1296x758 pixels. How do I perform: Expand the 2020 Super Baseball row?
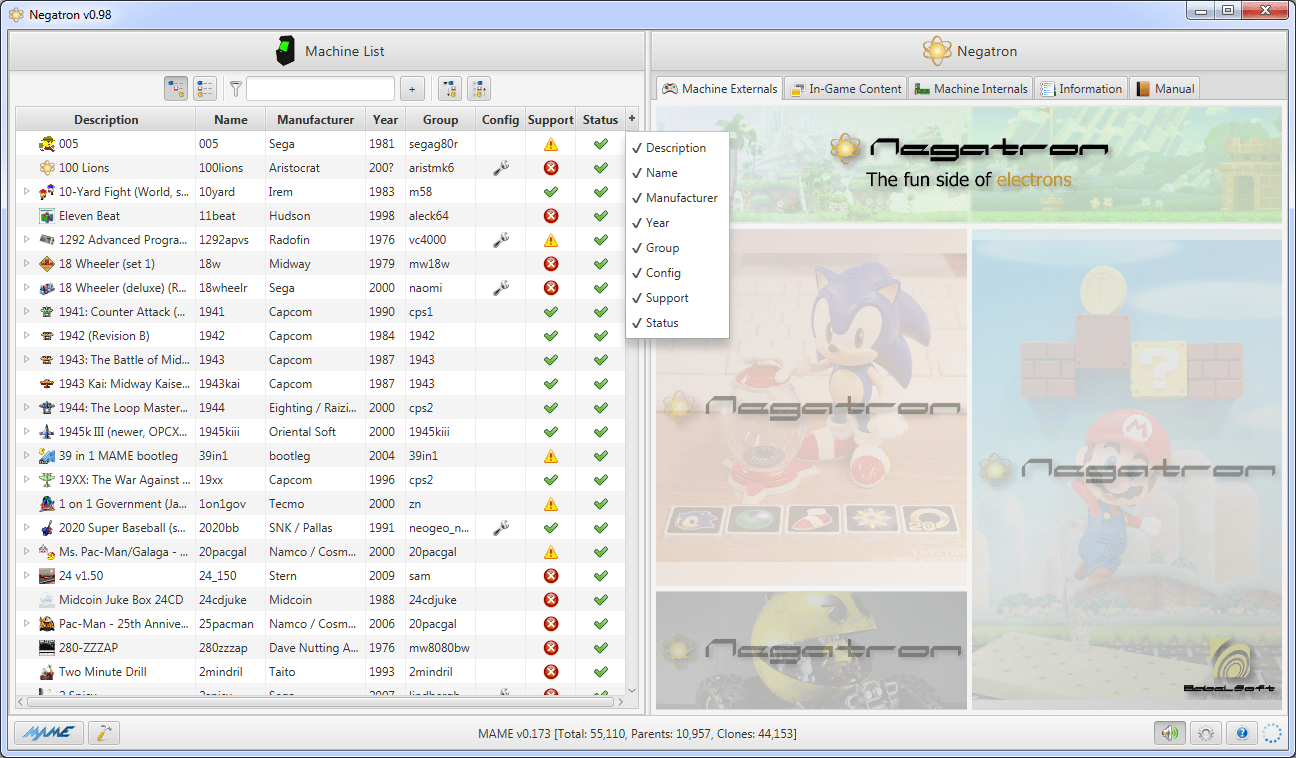[27, 528]
